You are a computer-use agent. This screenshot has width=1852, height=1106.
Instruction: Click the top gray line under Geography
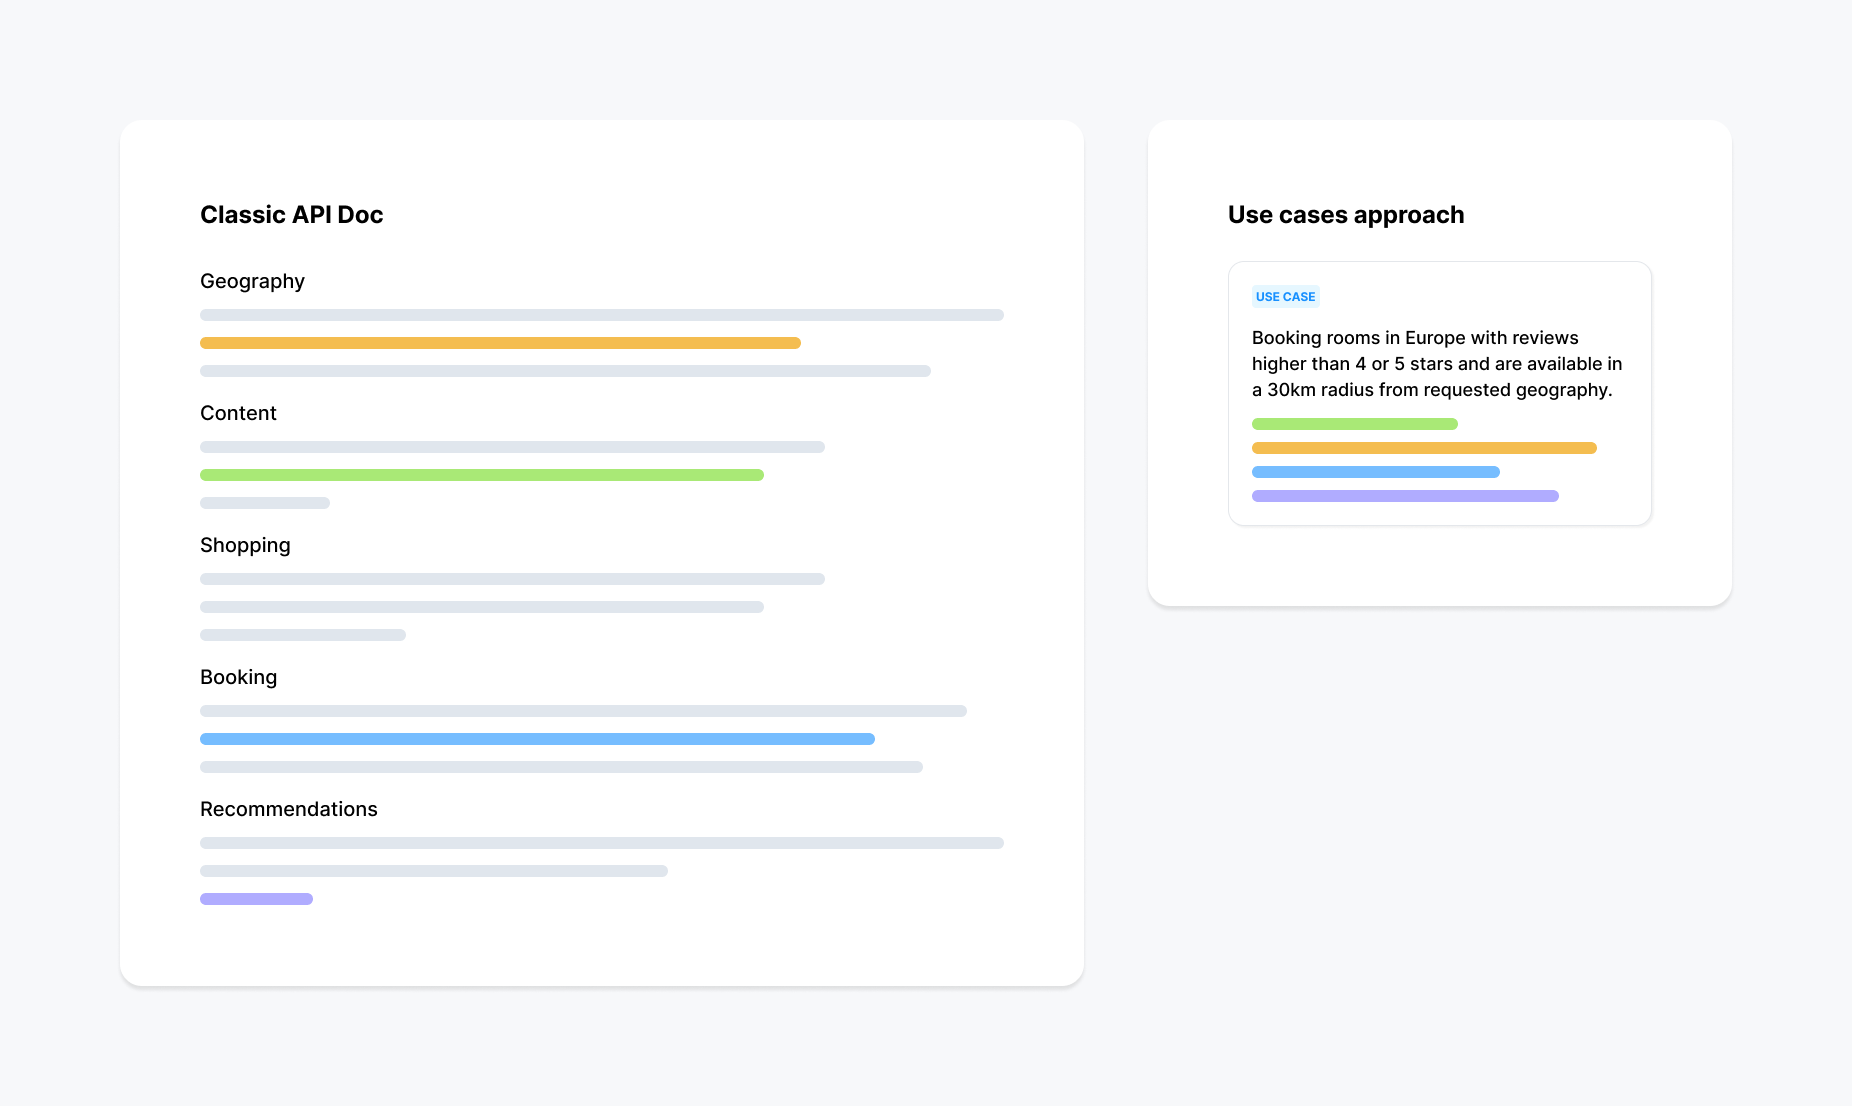click(x=602, y=315)
